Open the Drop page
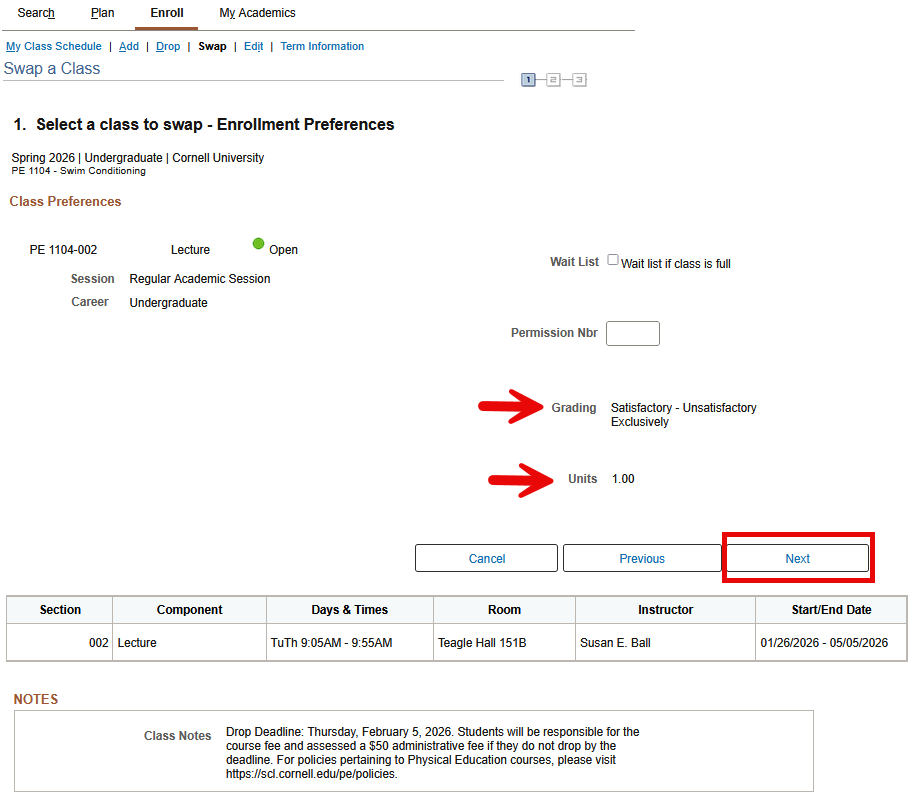The width and height of the screenshot is (912, 800). tap(168, 46)
